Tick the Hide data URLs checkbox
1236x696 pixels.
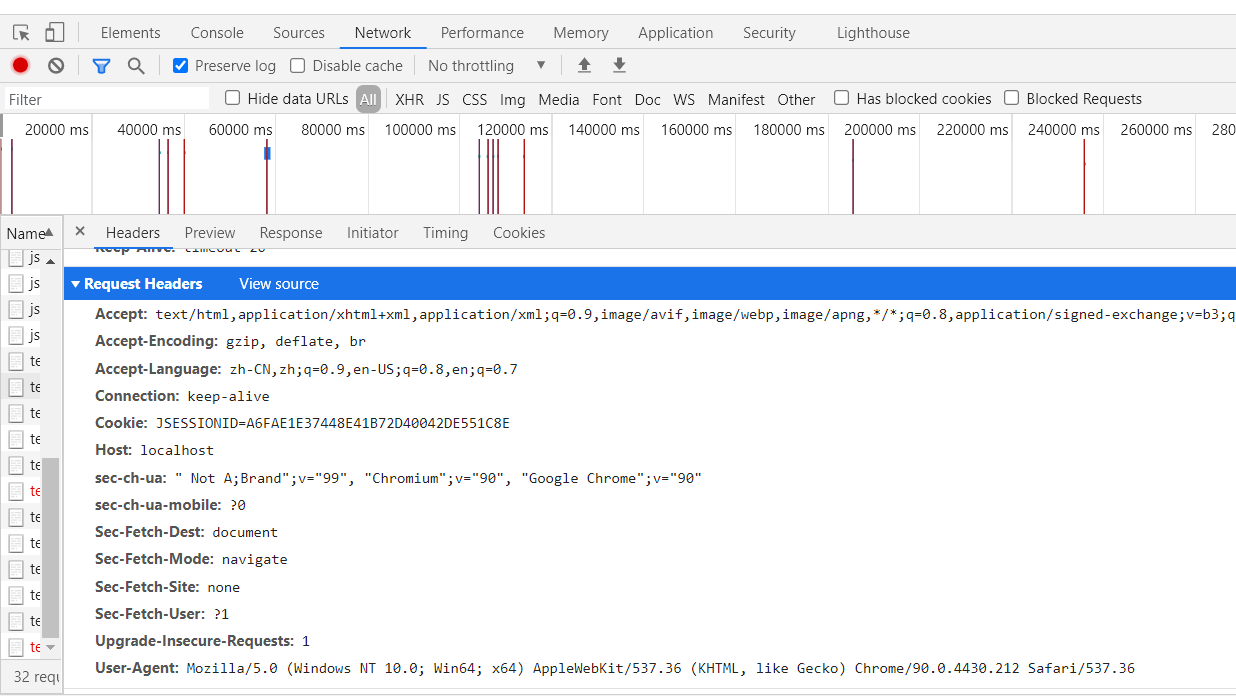pos(232,98)
